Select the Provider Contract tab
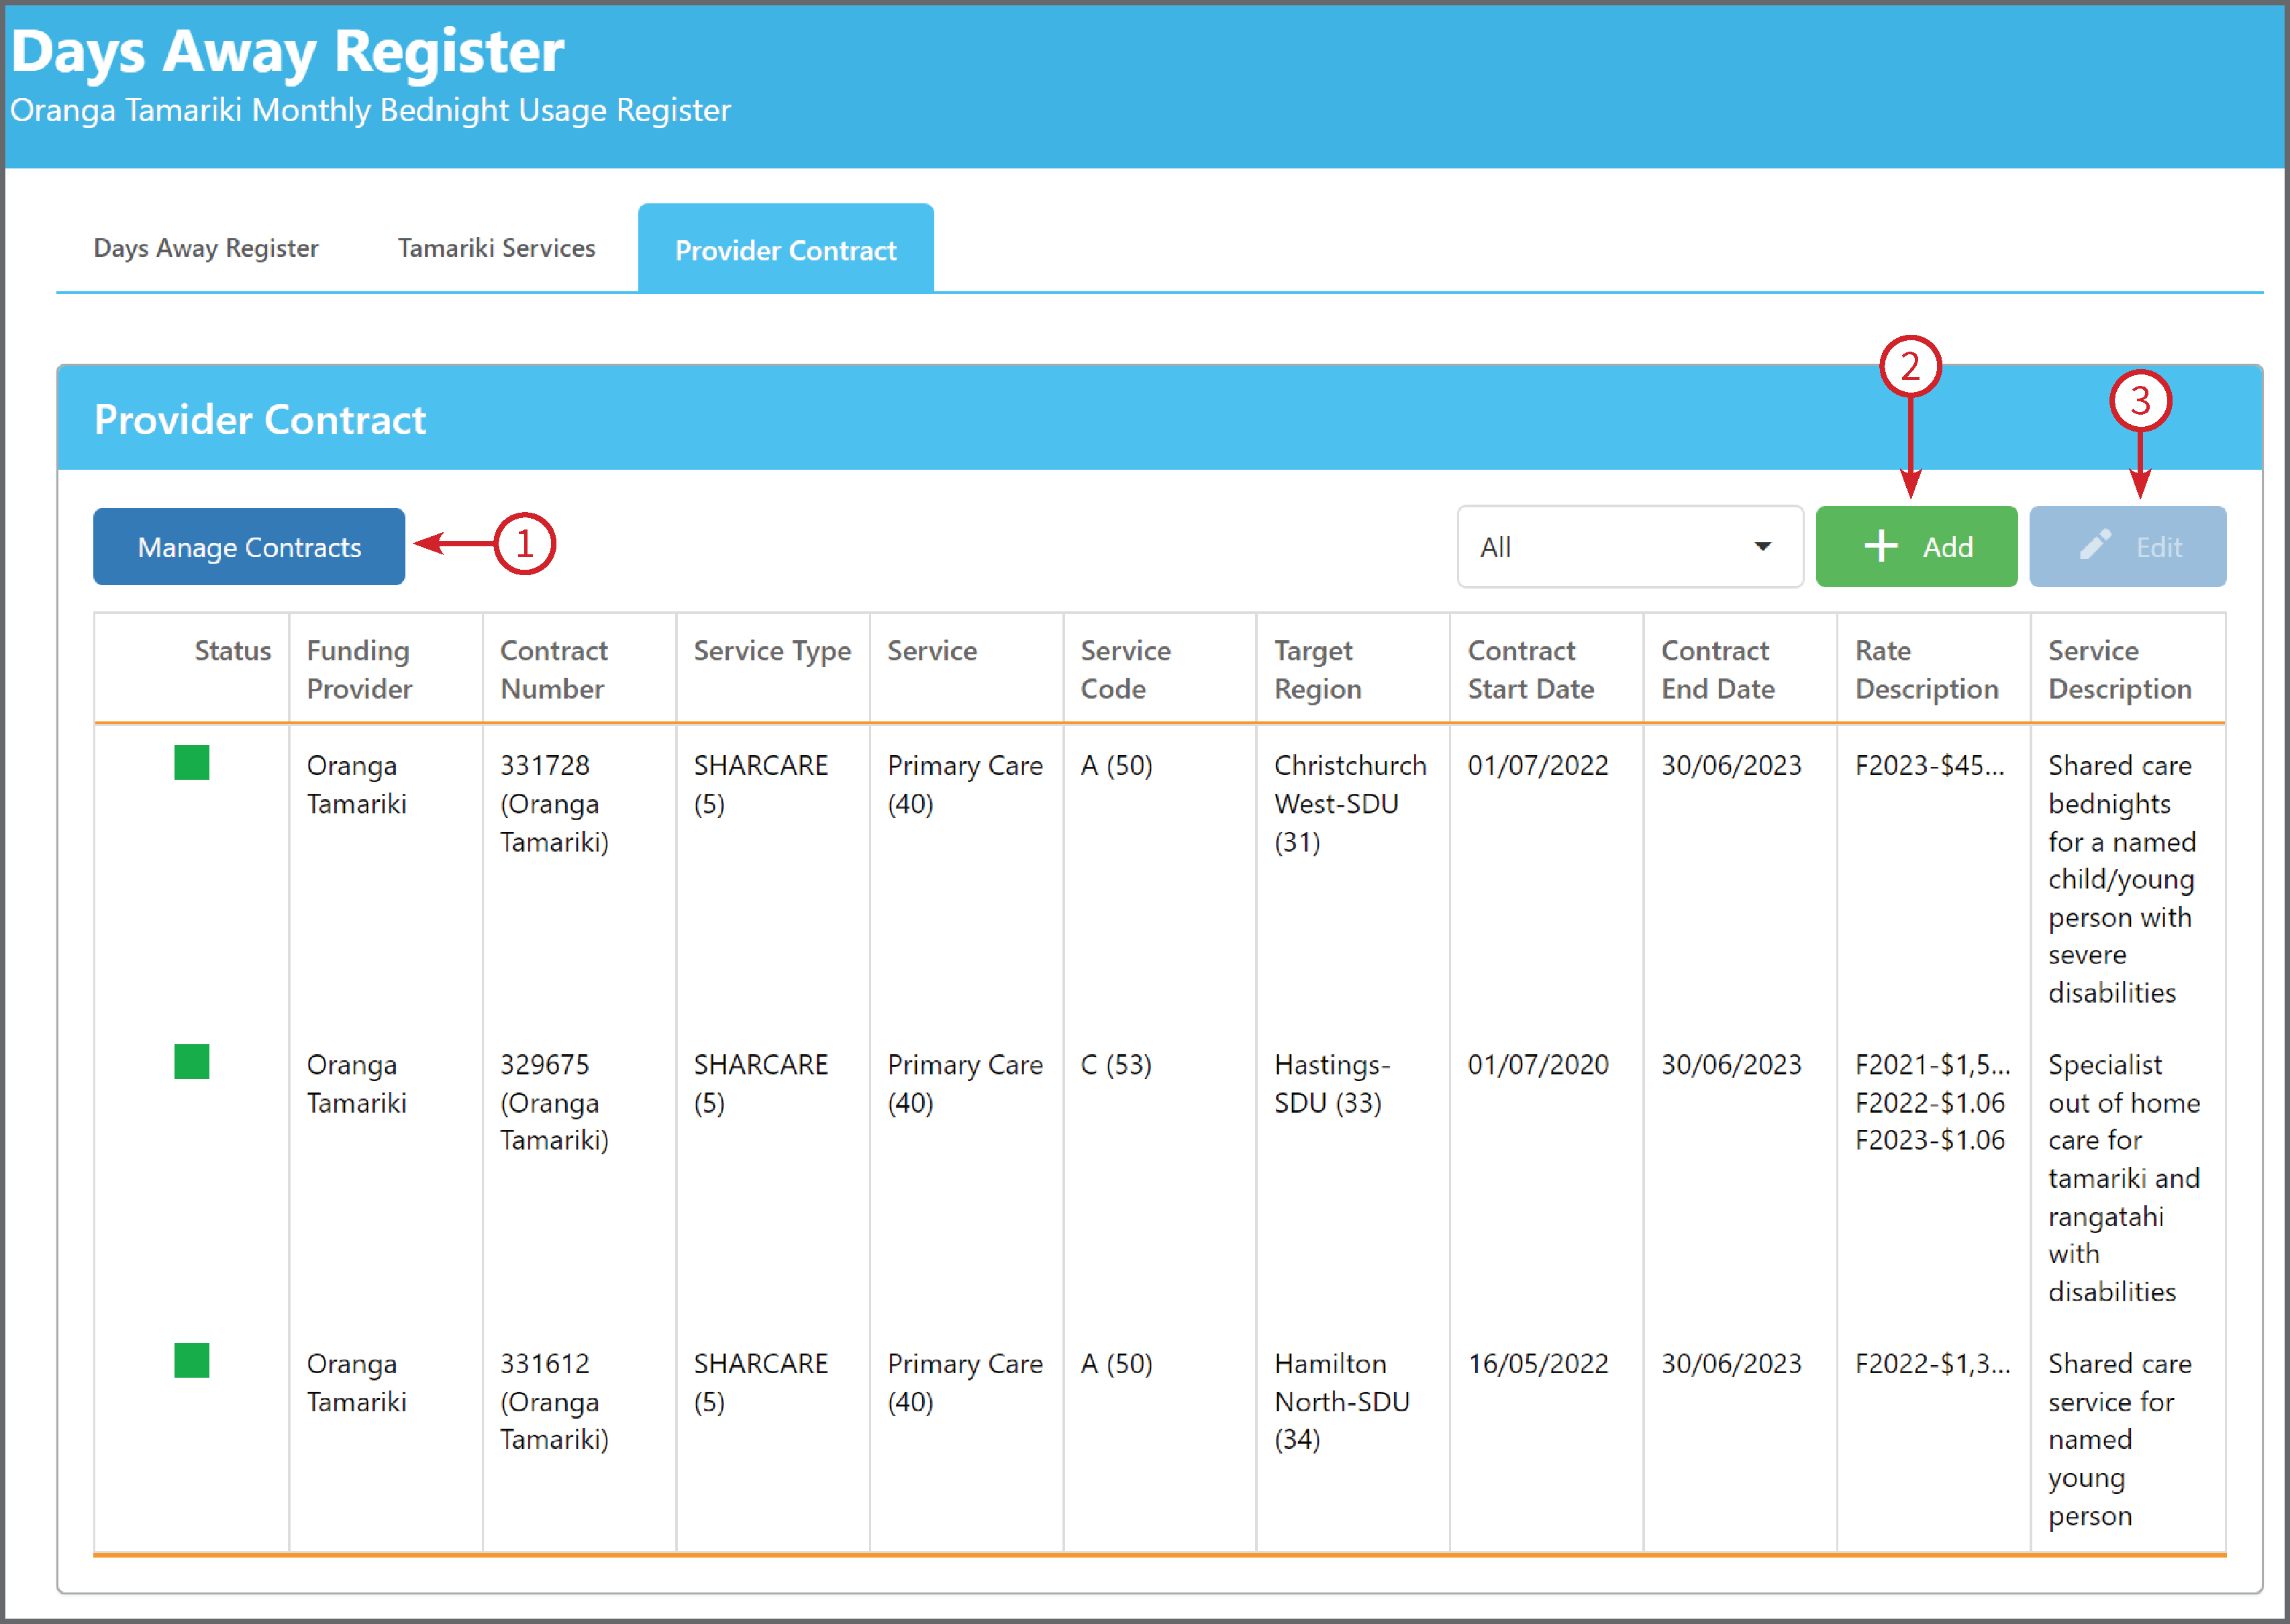Image resolution: width=2290 pixels, height=1624 pixels. click(x=785, y=249)
